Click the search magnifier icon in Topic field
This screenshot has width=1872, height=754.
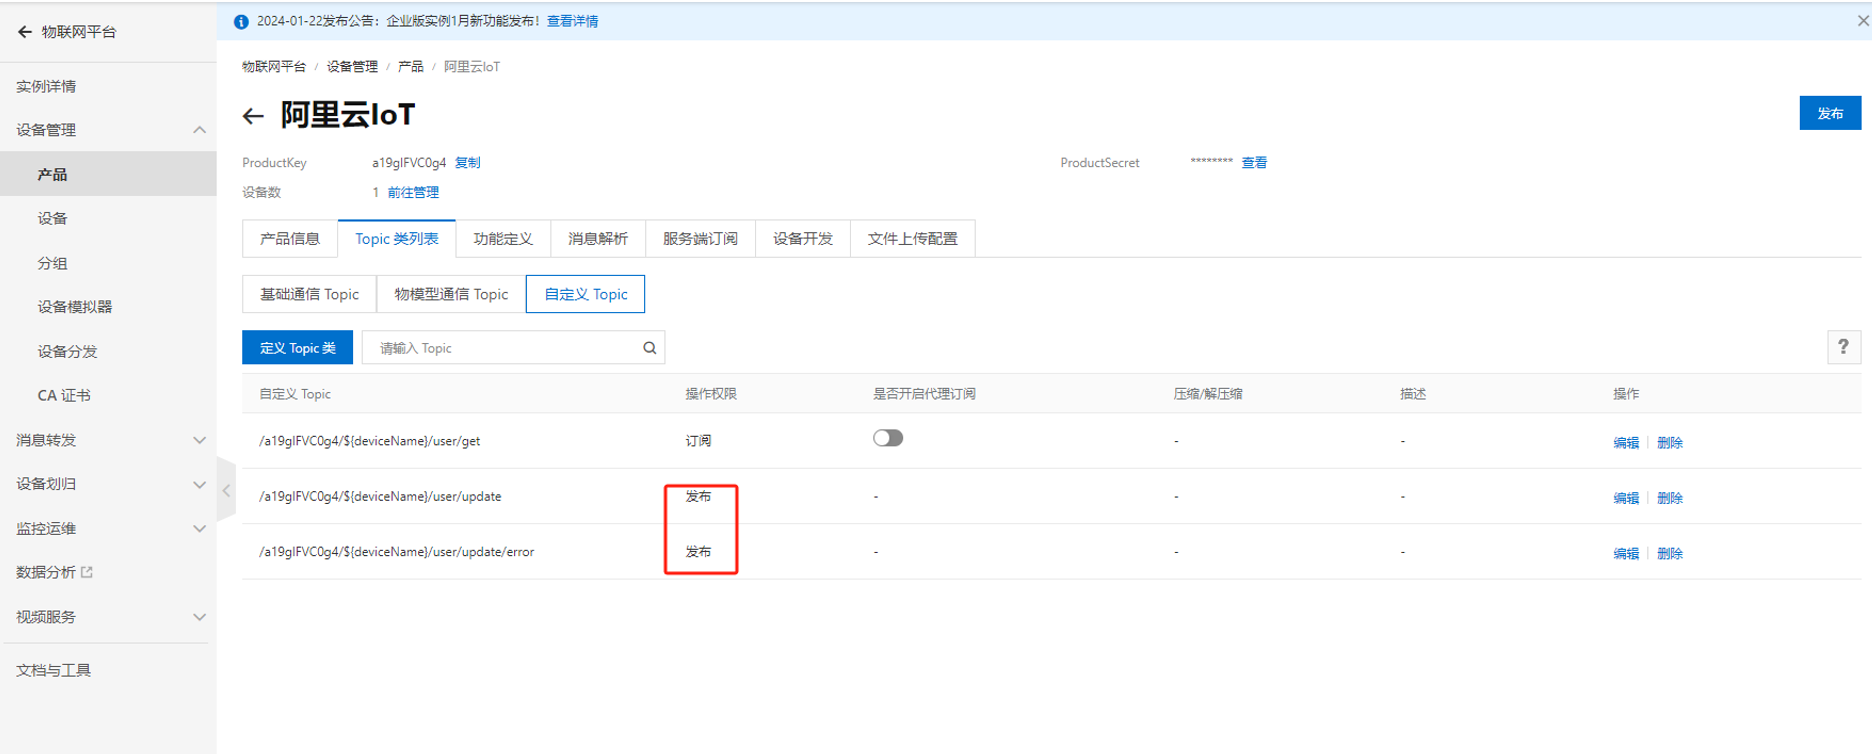pos(649,348)
